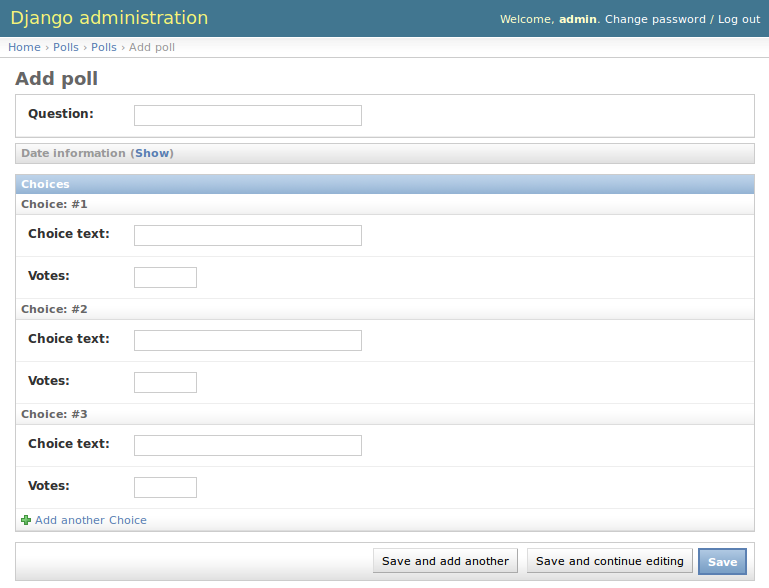Focus Choice #1 Choice text field
769x588 pixels.
(x=247, y=235)
